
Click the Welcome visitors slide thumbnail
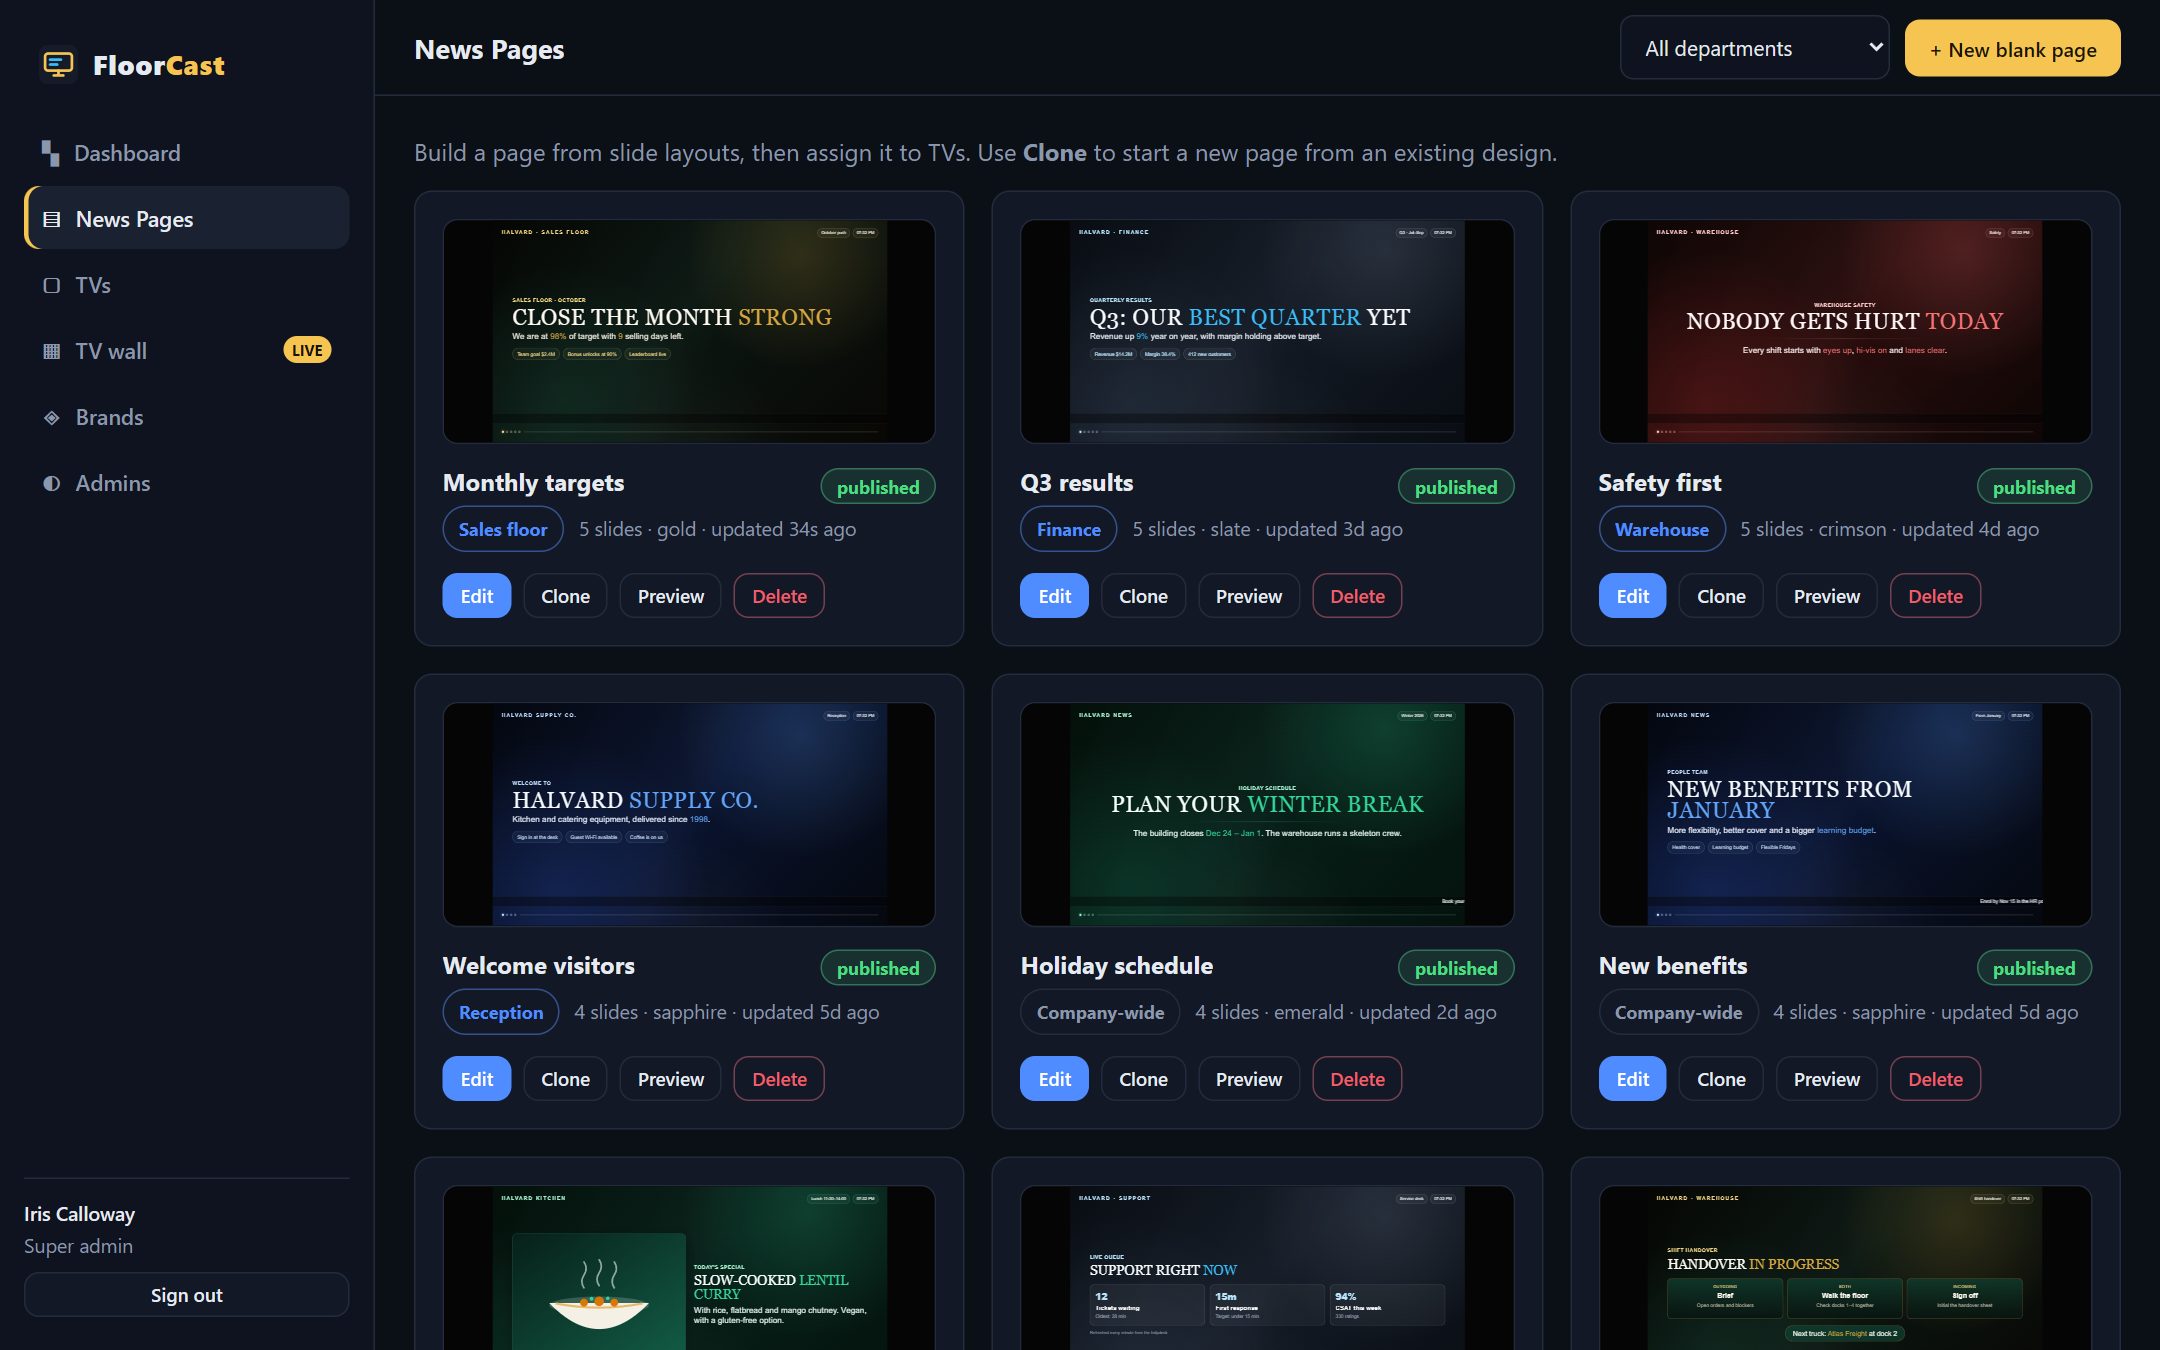tap(689, 814)
